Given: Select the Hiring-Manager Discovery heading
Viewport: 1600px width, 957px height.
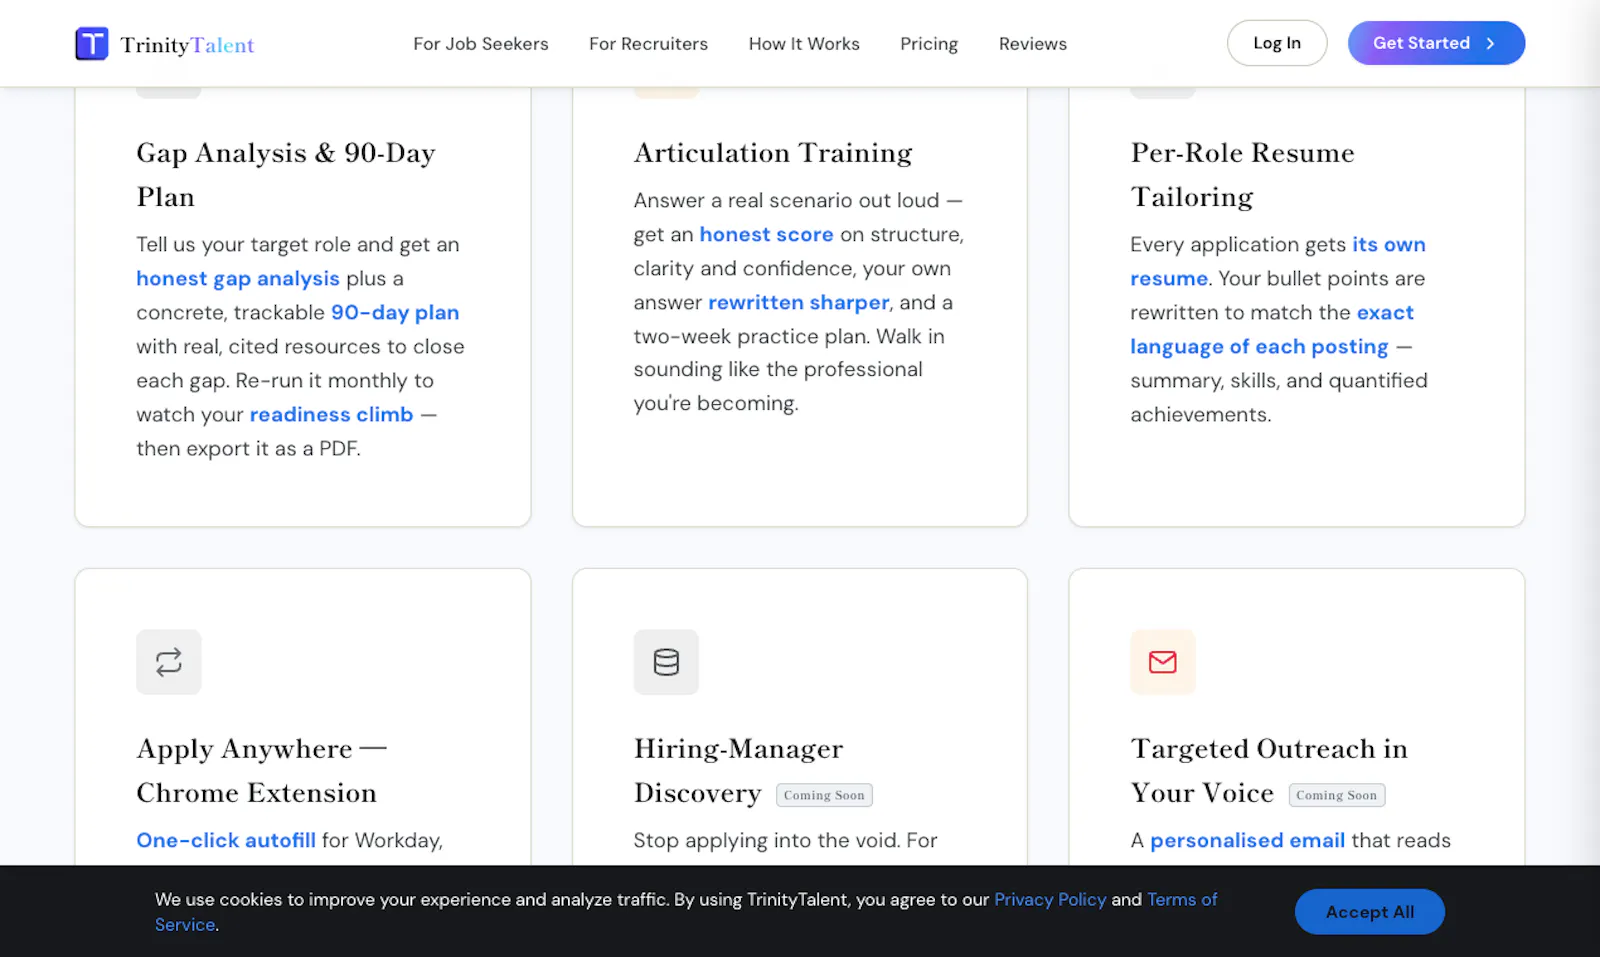Looking at the screenshot, I should pos(739,771).
